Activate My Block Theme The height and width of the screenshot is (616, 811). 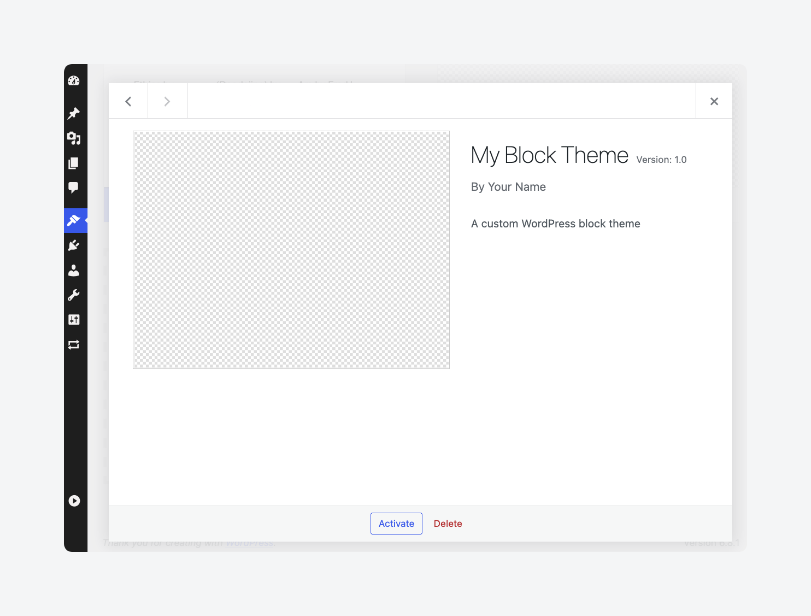point(396,523)
